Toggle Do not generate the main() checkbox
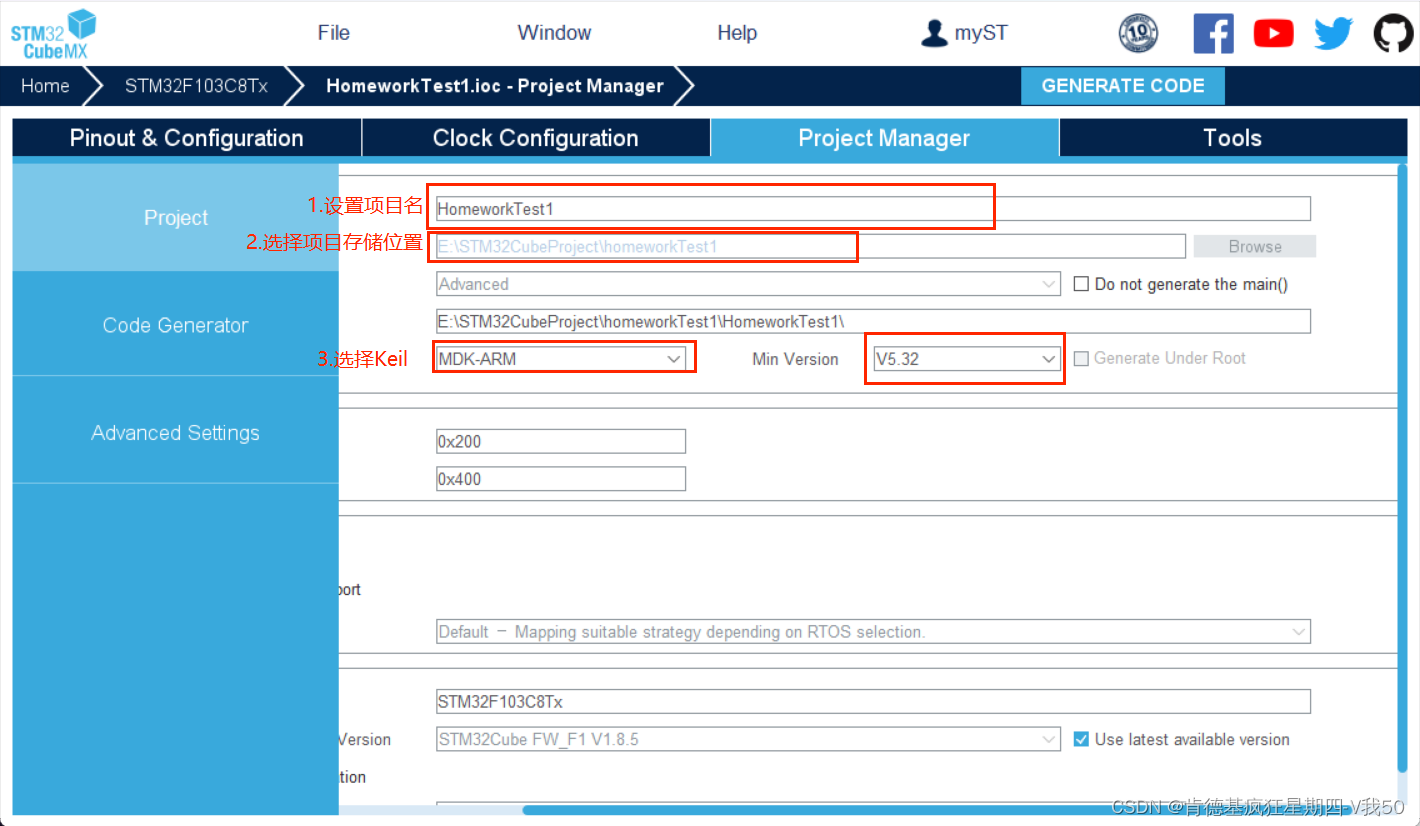Viewport: 1420px width, 826px height. point(1081,284)
